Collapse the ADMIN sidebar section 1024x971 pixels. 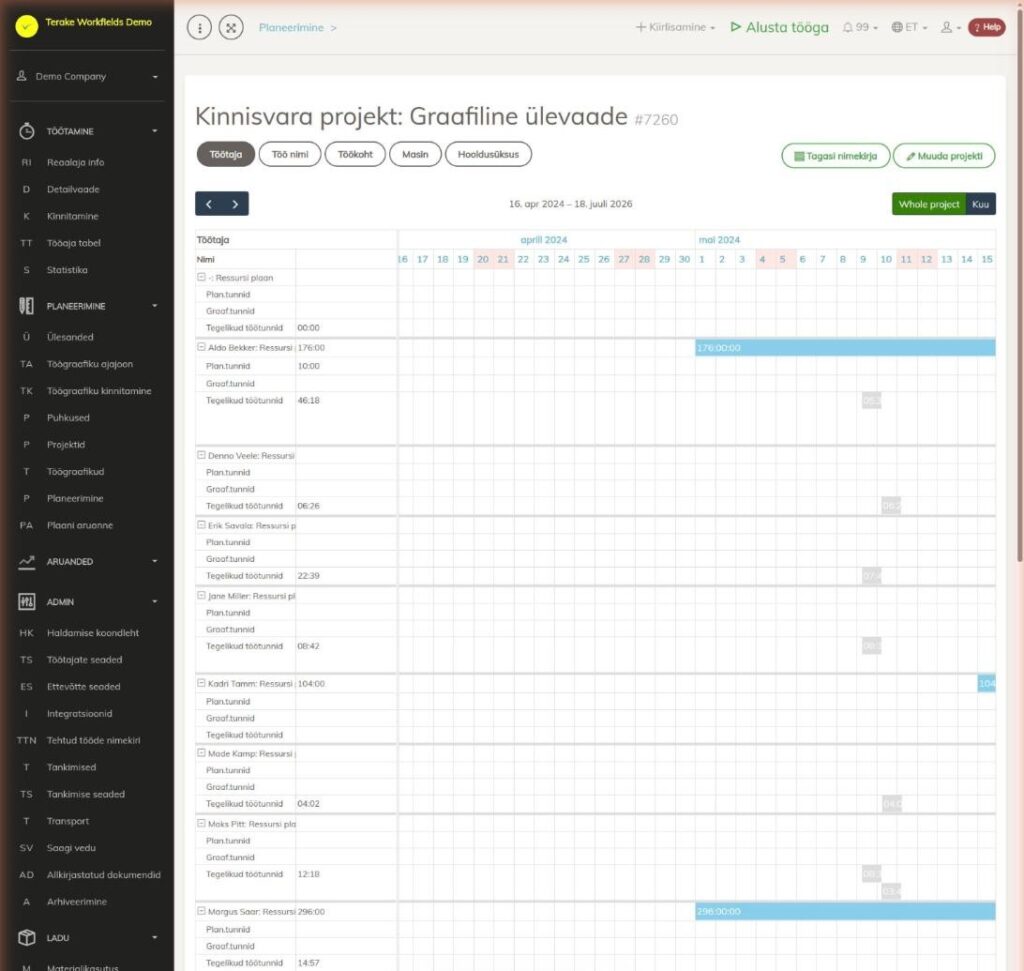click(87, 602)
